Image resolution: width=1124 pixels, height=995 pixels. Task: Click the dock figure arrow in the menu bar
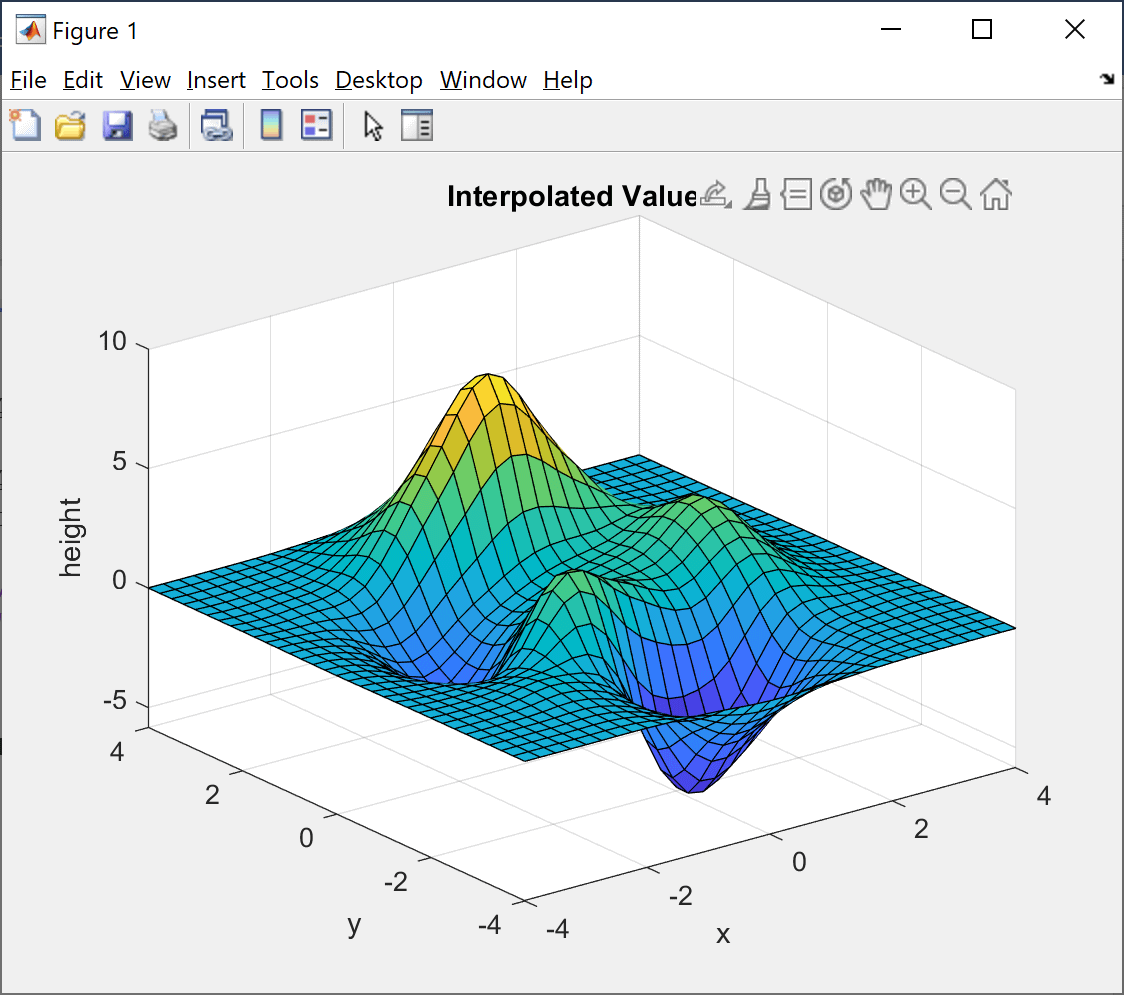point(1107,80)
